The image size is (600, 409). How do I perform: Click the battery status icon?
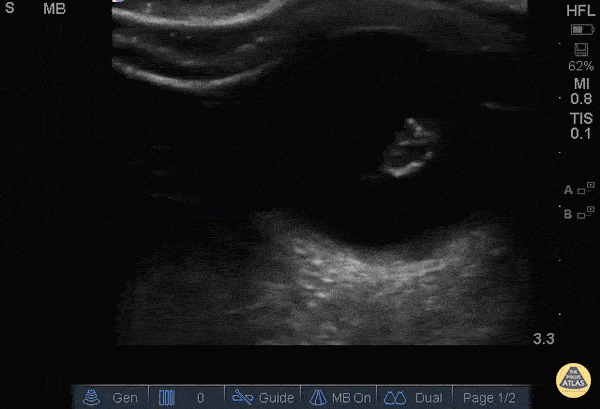(x=580, y=30)
